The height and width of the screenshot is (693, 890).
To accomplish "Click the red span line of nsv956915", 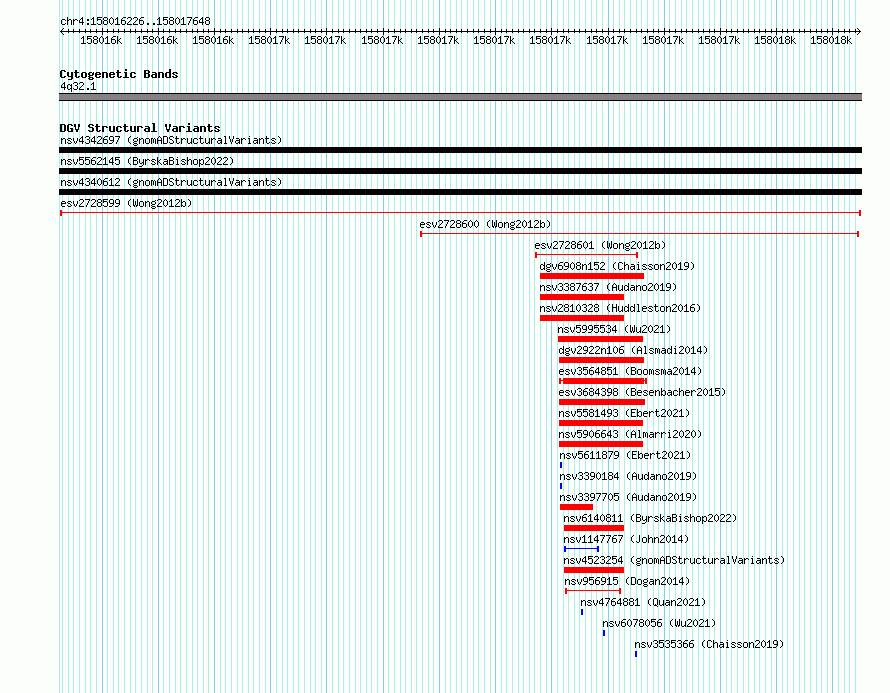I will (593, 591).
